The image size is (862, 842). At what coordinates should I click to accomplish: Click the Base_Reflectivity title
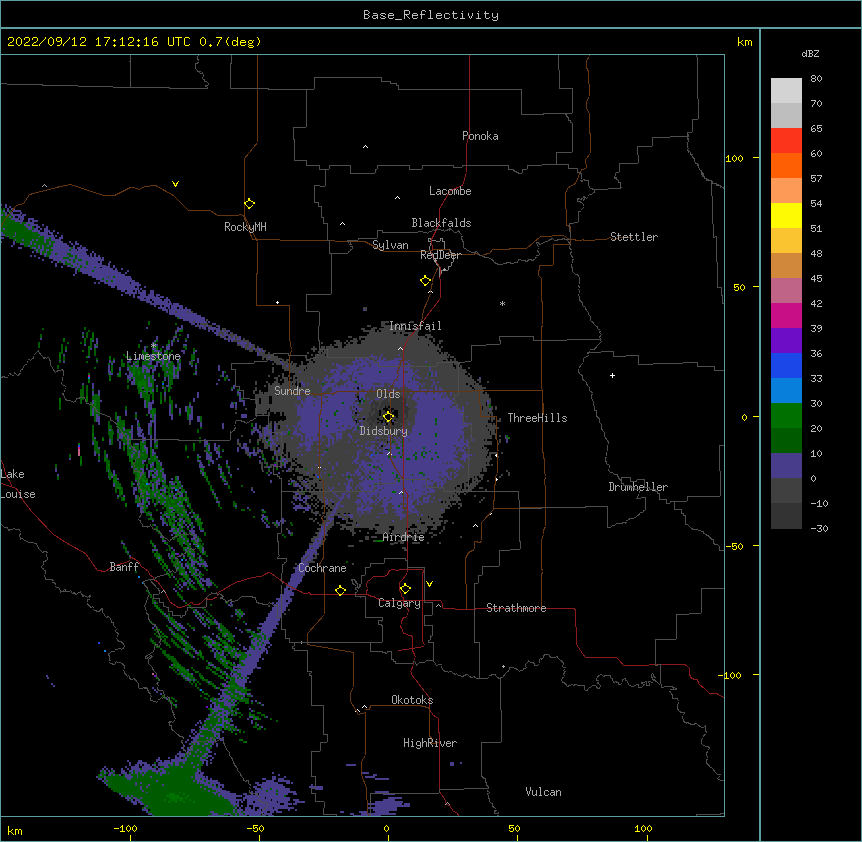point(431,15)
